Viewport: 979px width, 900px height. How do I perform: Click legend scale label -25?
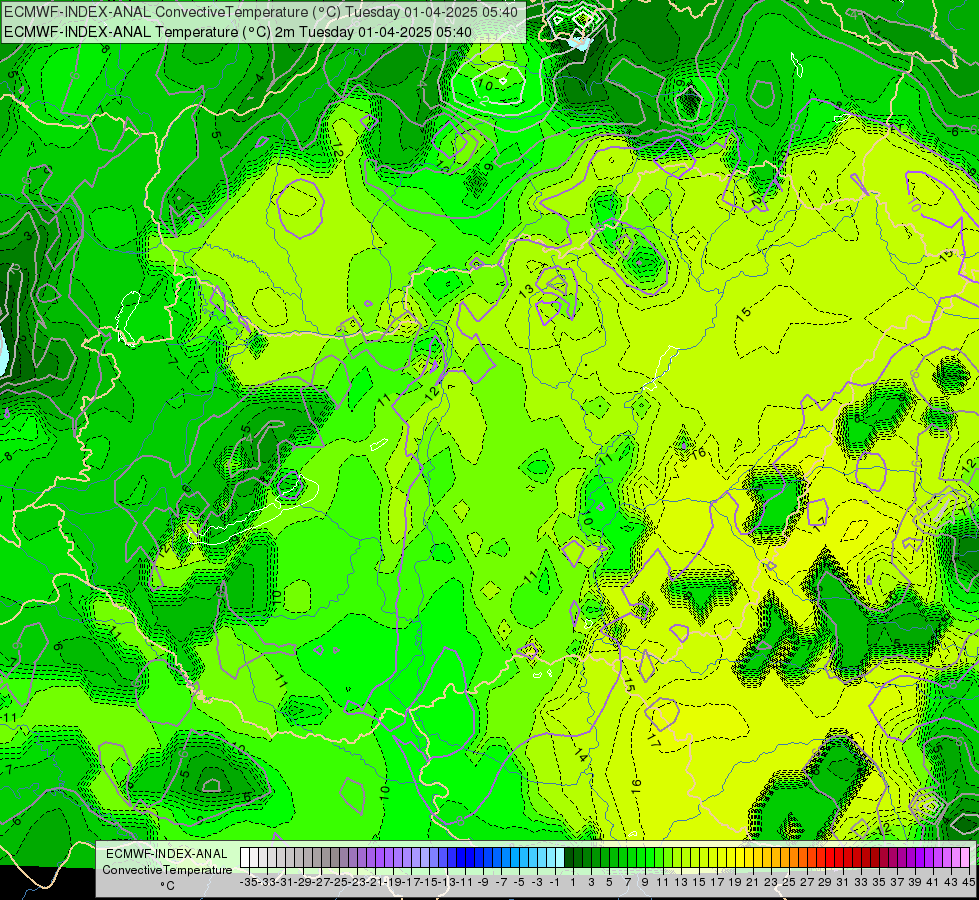tap(340, 882)
